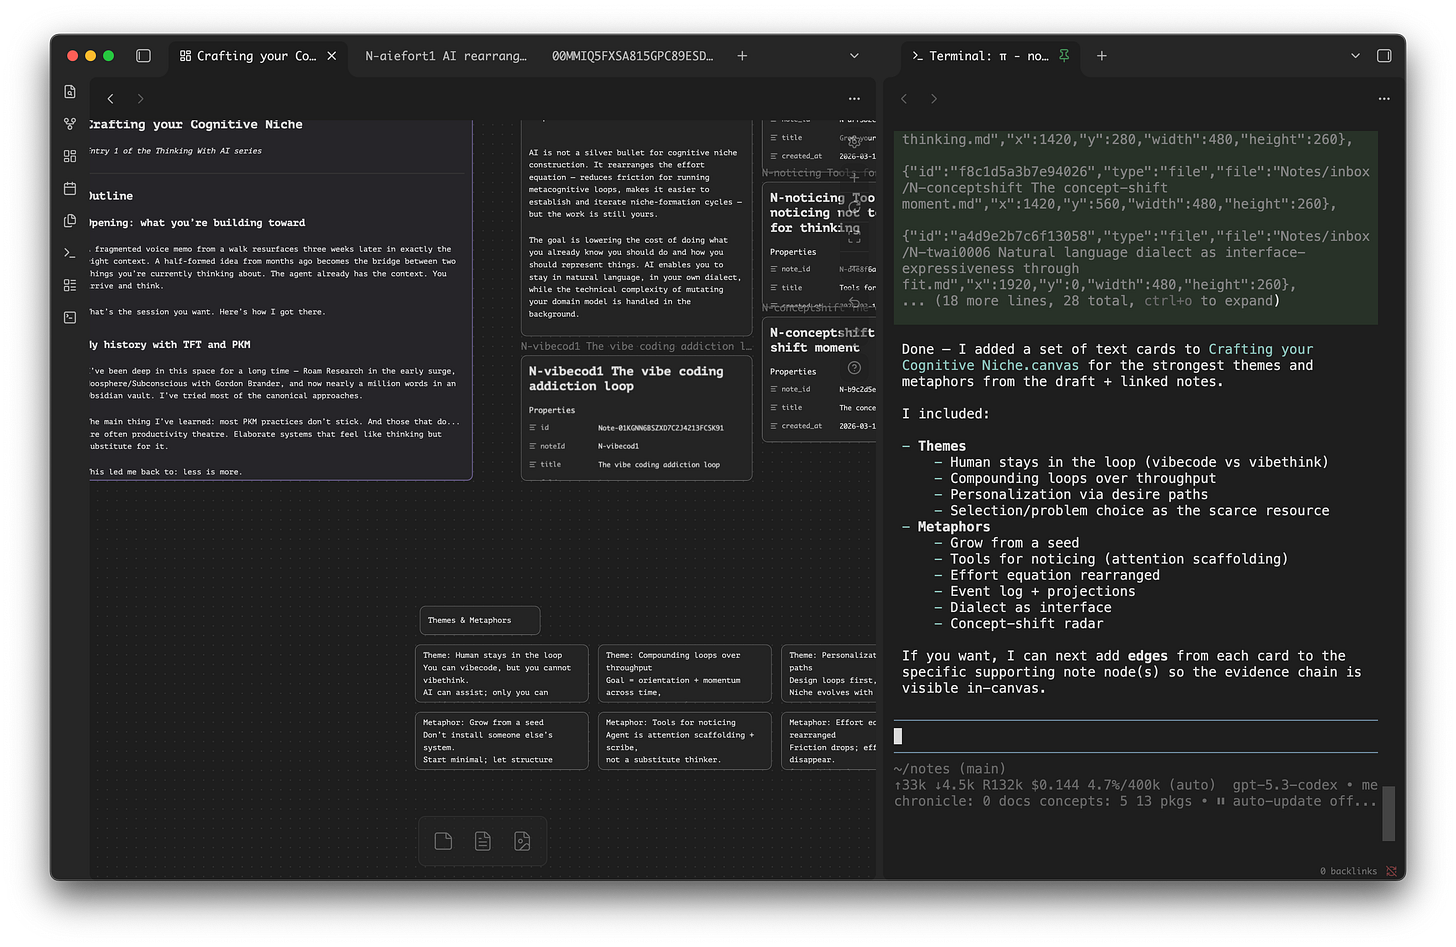The width and height of the screenshot is (1456, 947).
Task: Click the 'ctrl+o to expand' terminal line
Action: tap(1091, 301)
